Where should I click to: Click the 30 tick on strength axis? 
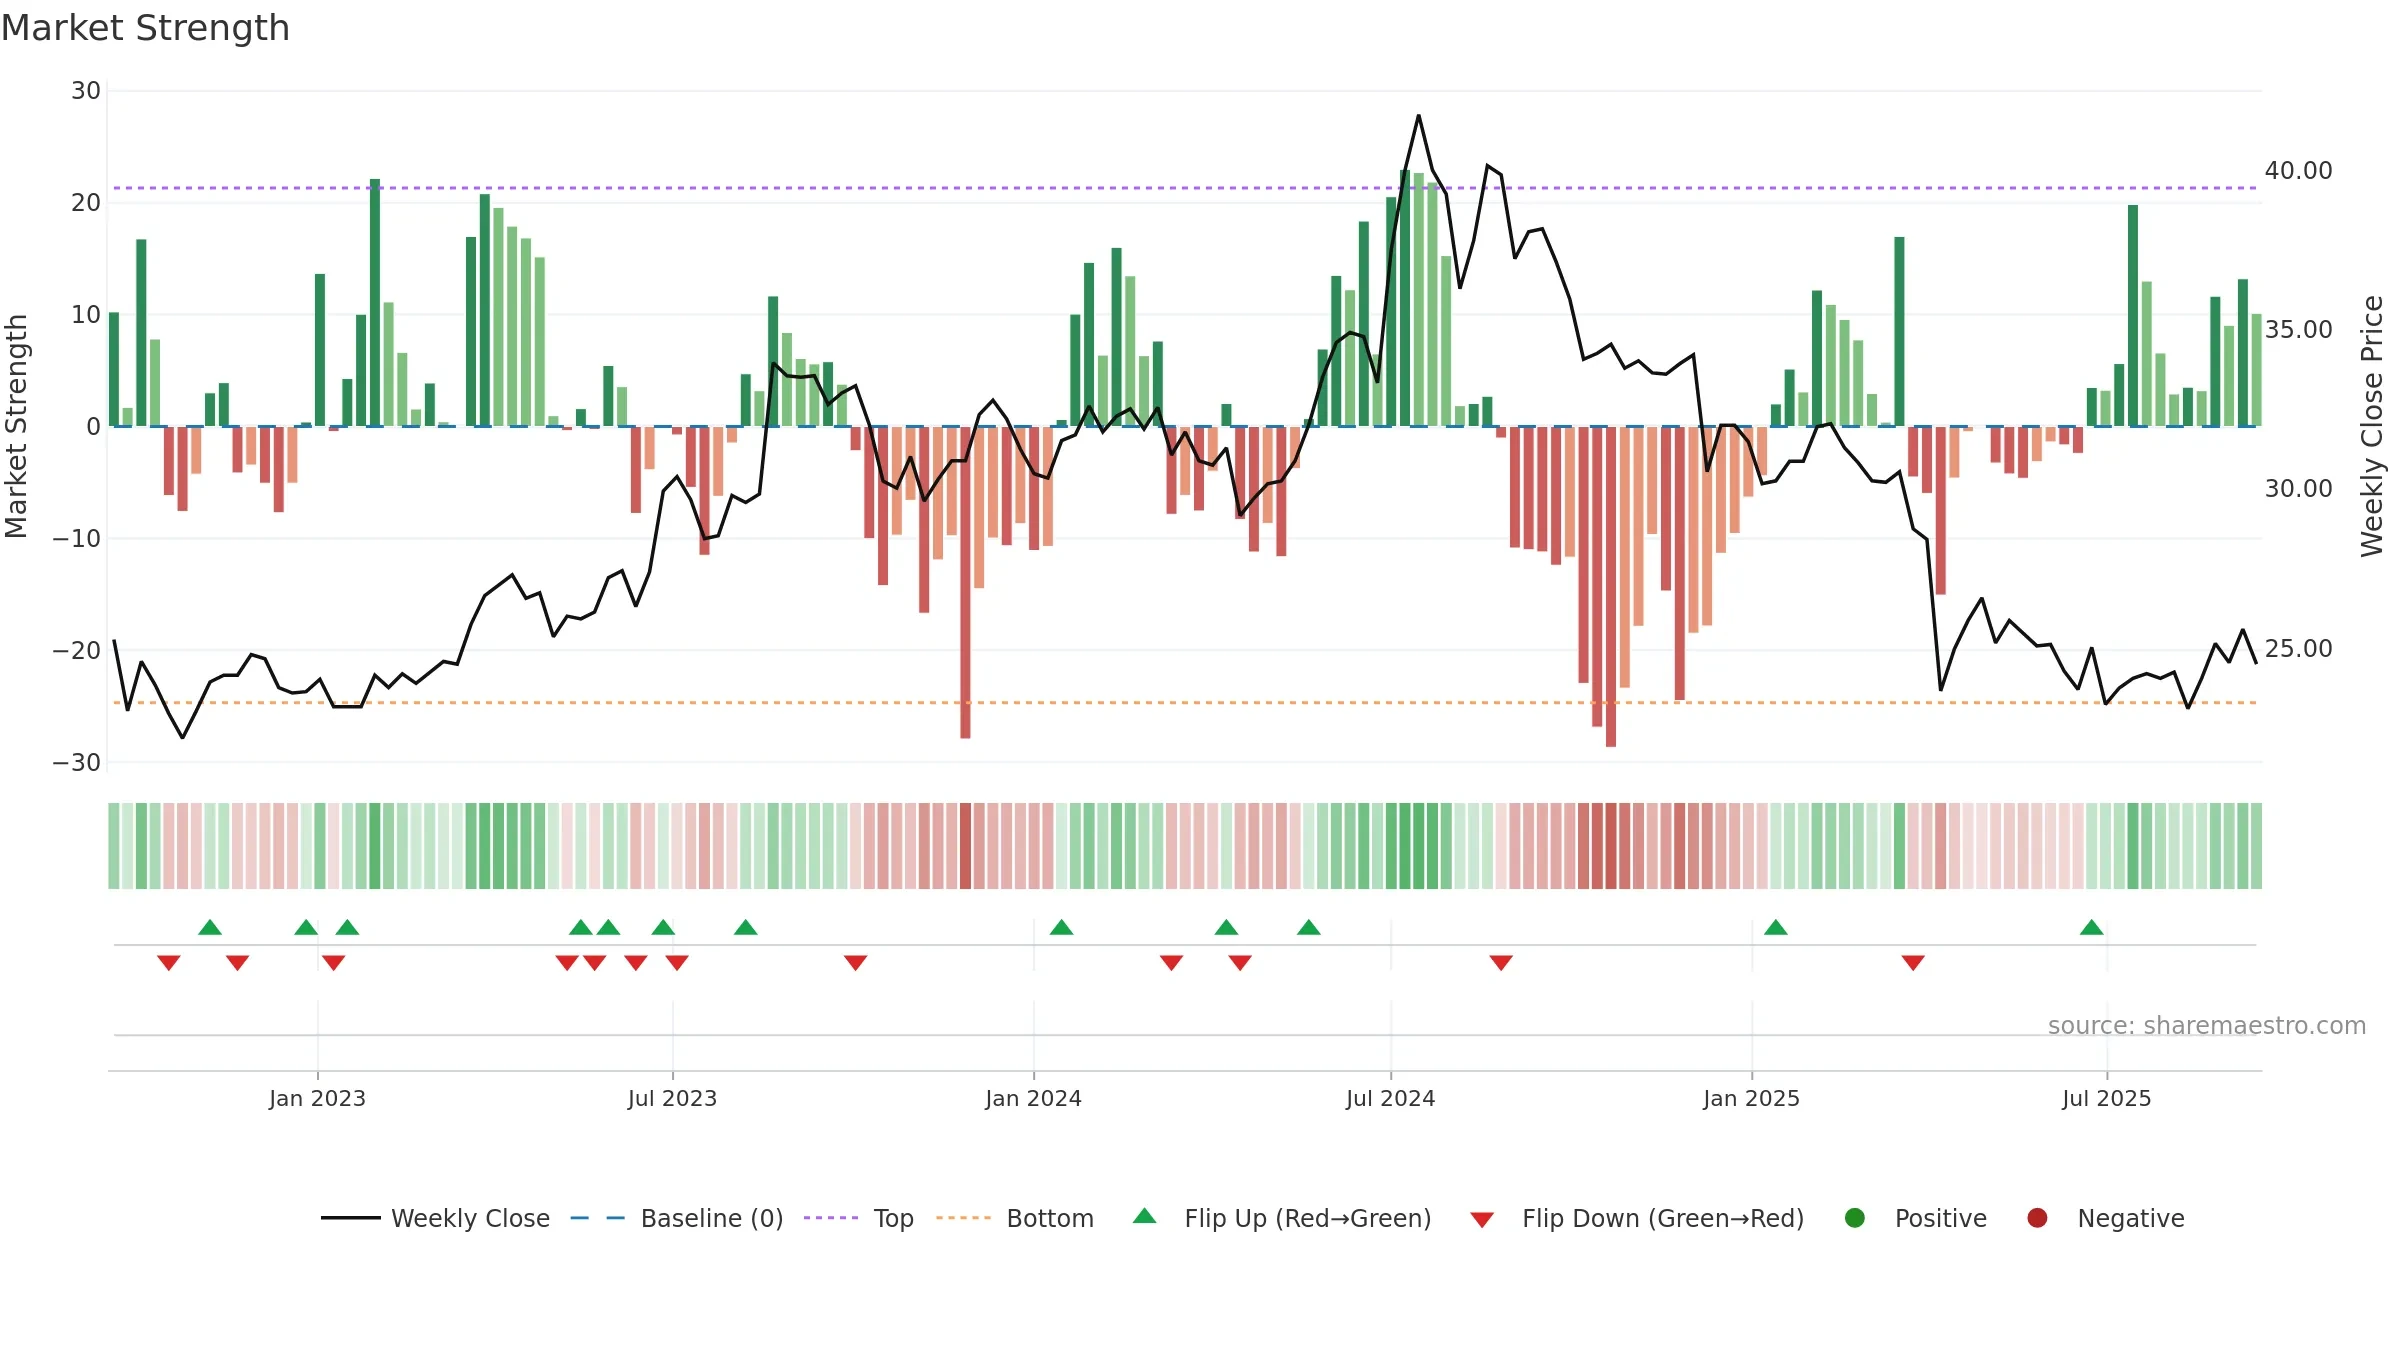click(x=86, y=91)
